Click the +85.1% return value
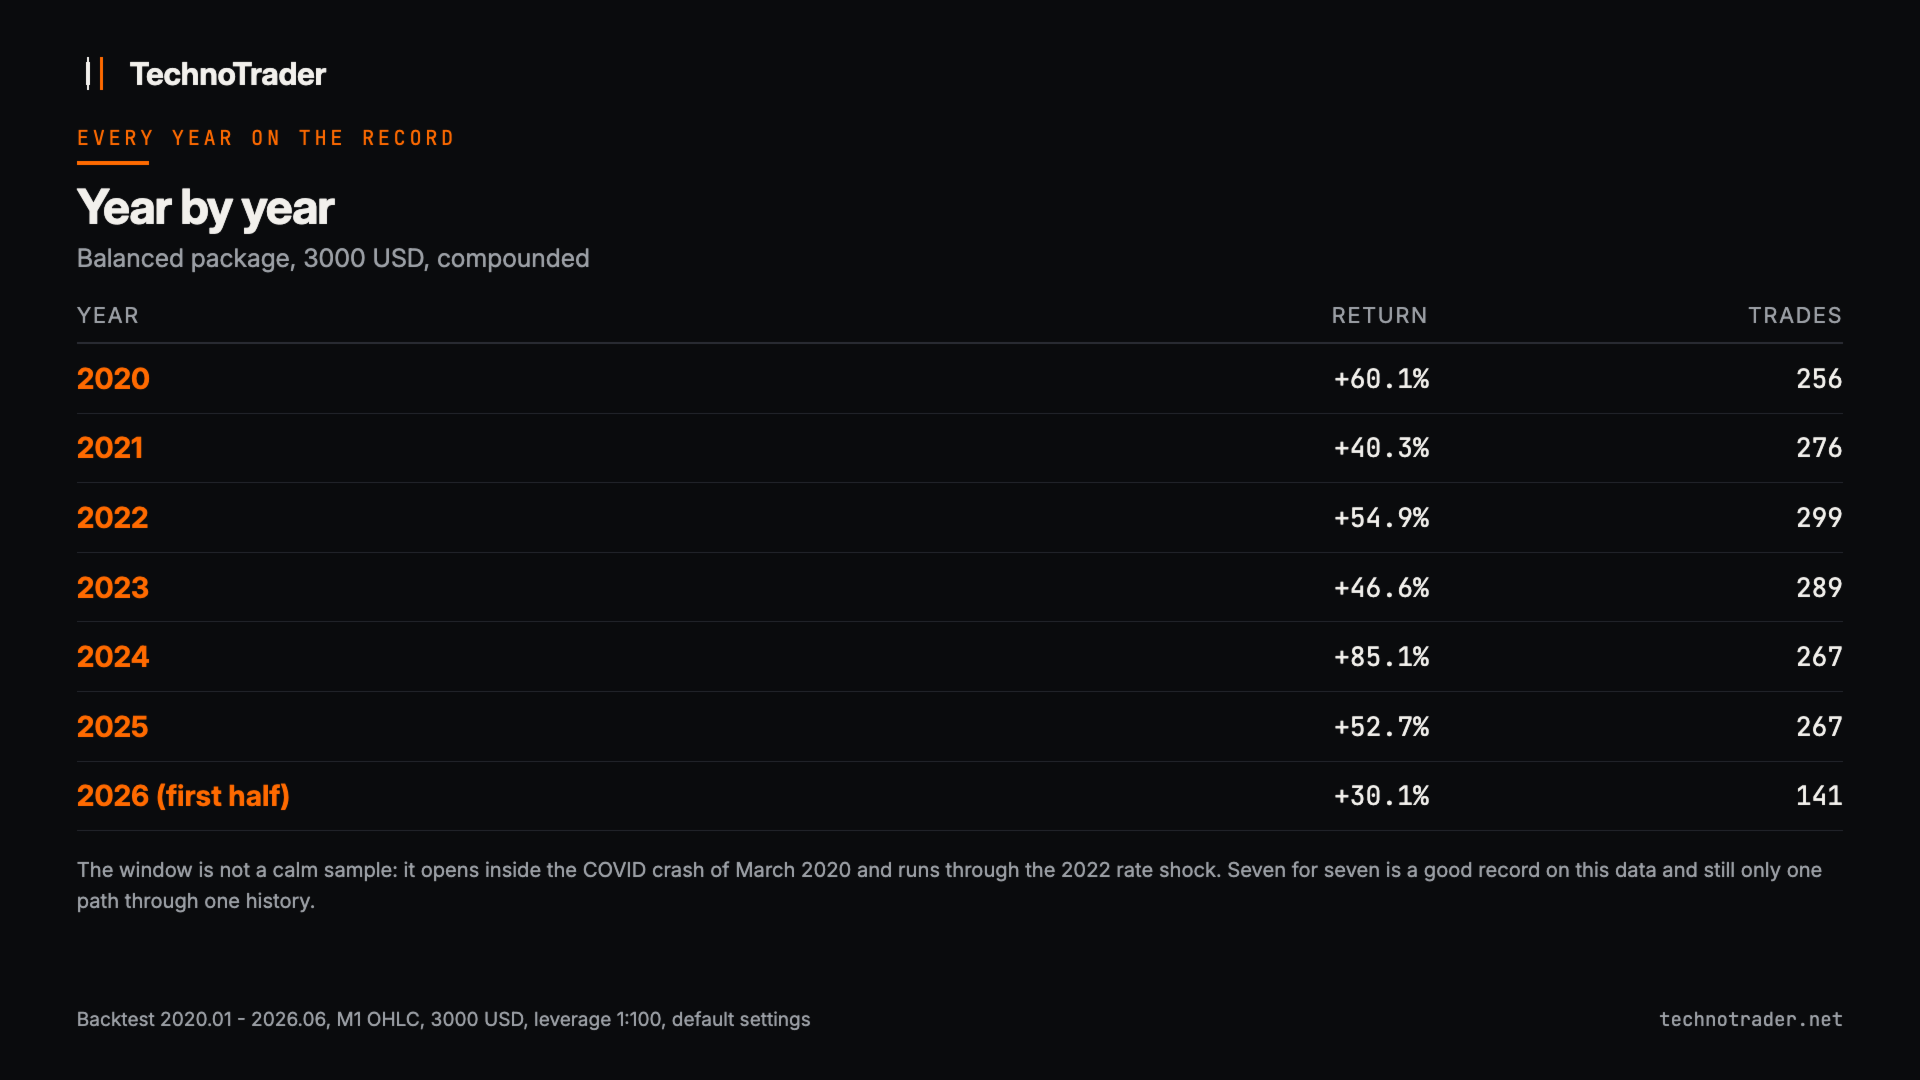This screenshot has width=1920, height=1080. pos(1381,657)
